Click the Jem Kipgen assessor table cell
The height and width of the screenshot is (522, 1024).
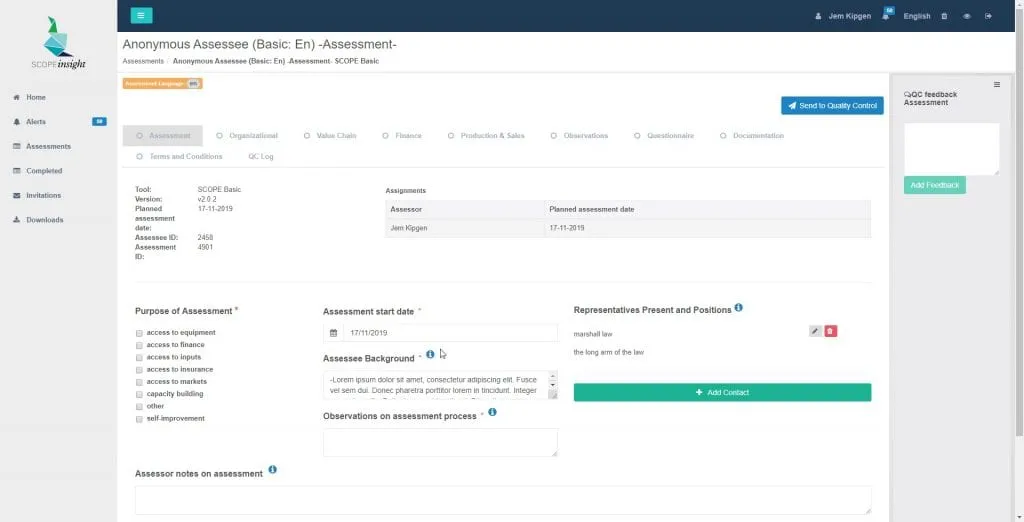[465, 228]
